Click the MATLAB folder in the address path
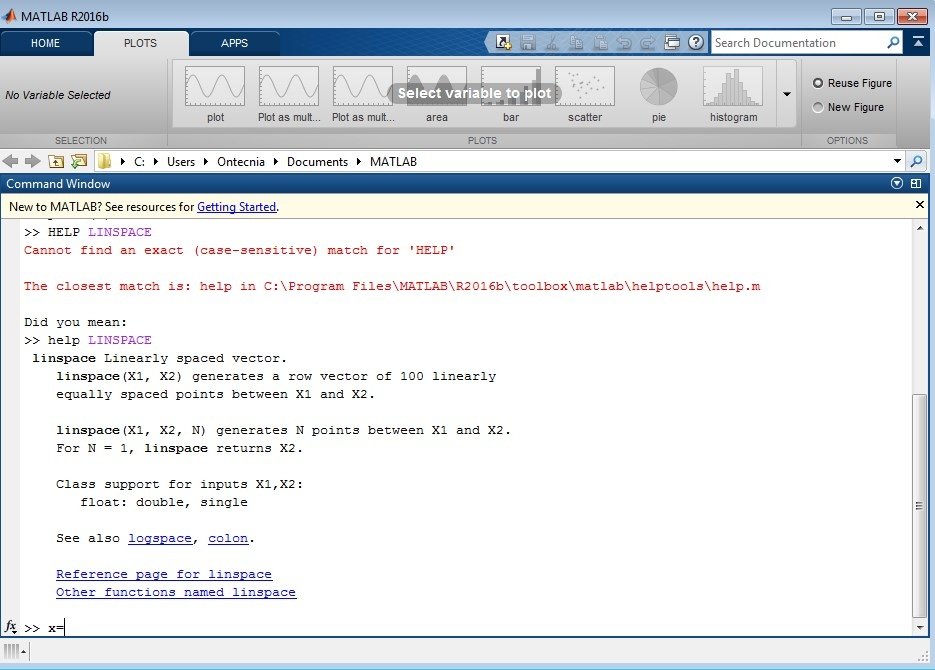Viewport: 935px width, 670px height. click(393, 162)
